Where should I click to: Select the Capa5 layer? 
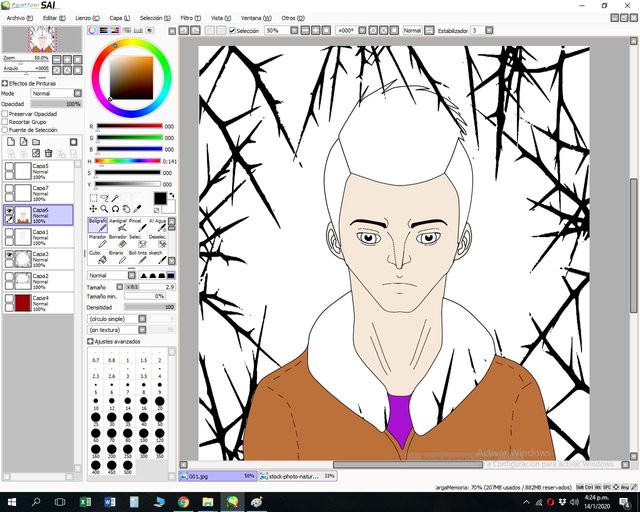(x=38, y=171)
